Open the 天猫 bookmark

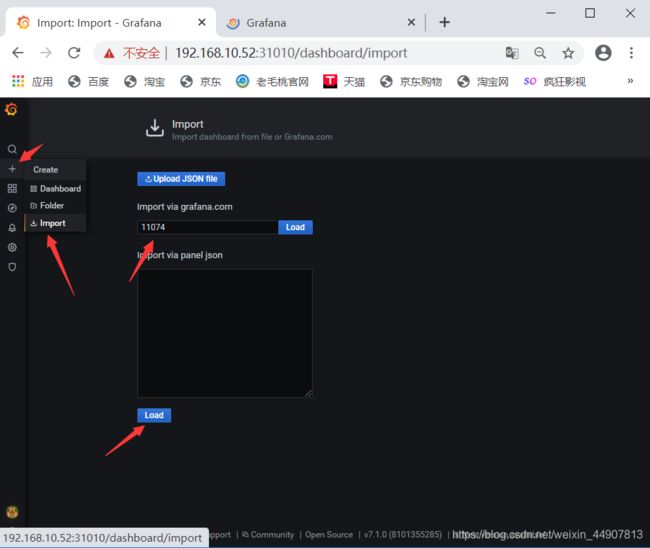(x=344, y=82)
